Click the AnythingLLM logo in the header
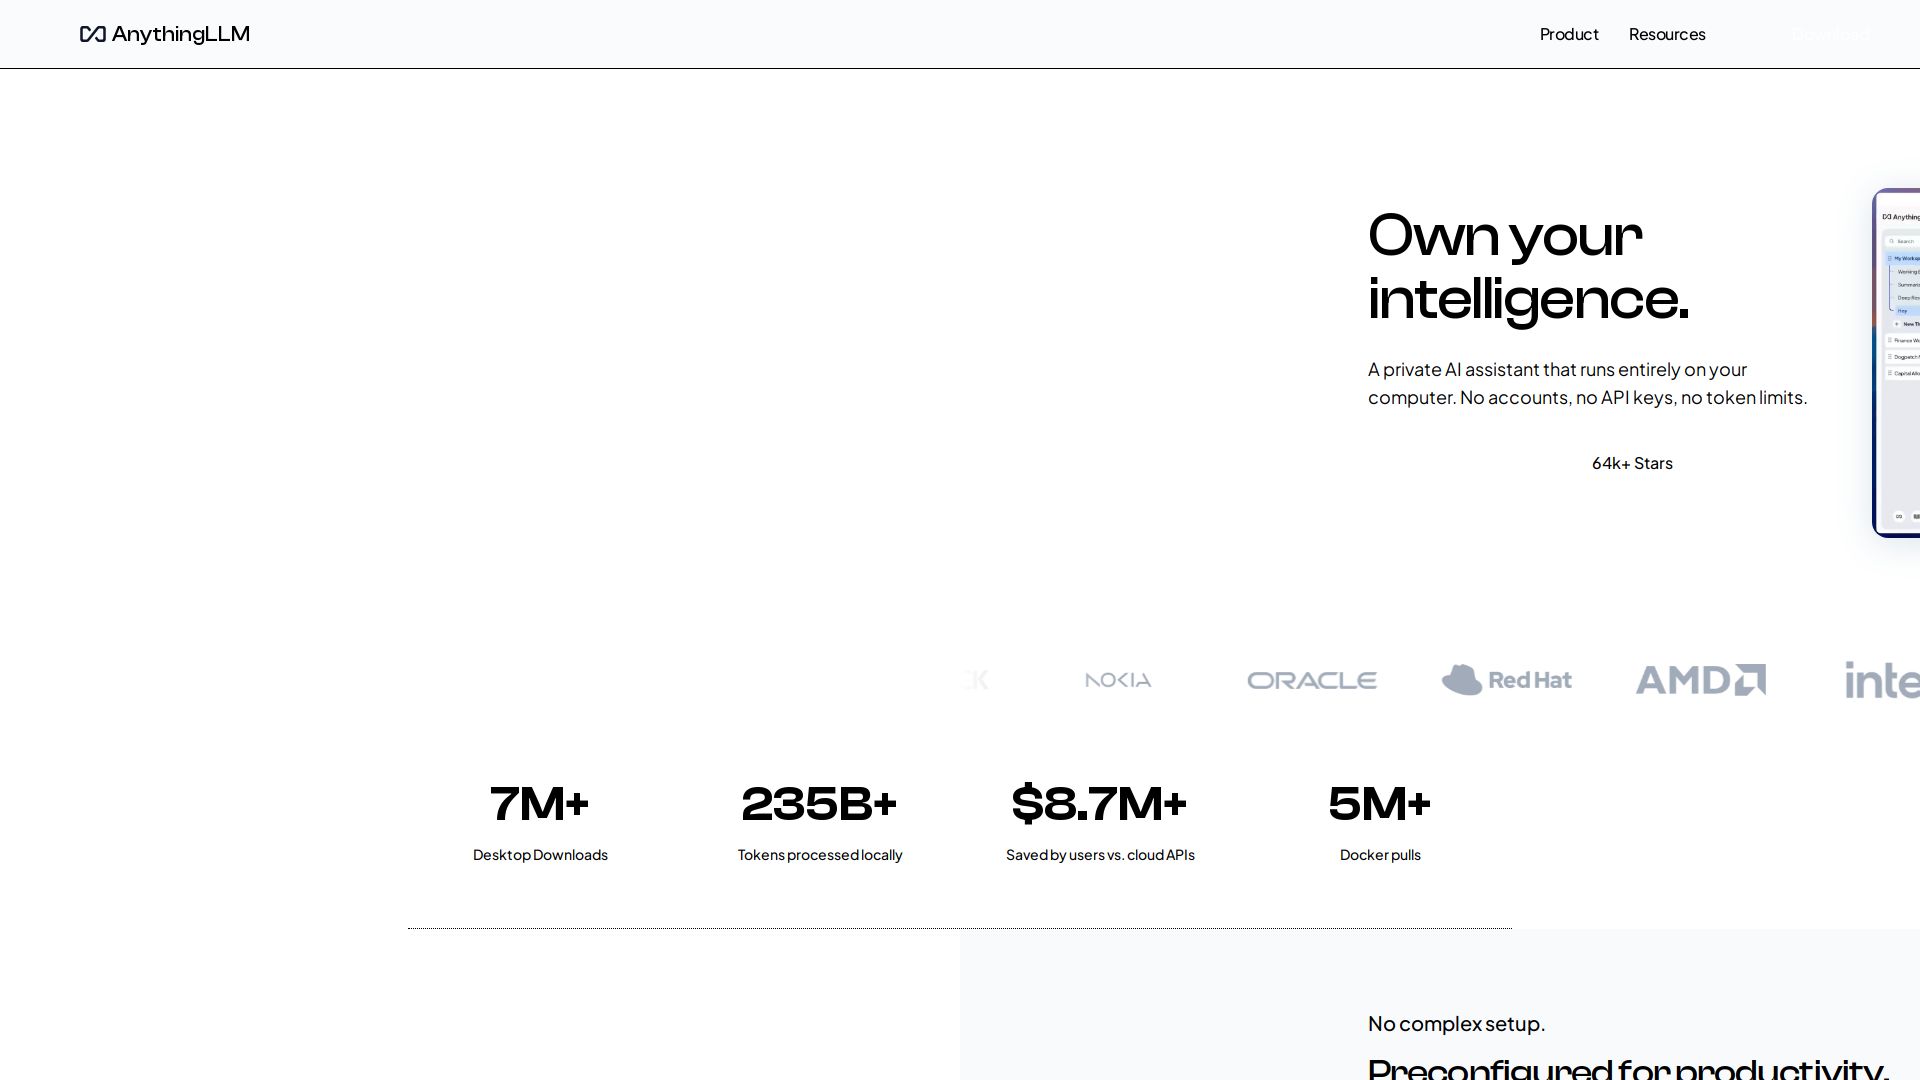Viewport: 1920px width, 1080px height. (165, 34)
